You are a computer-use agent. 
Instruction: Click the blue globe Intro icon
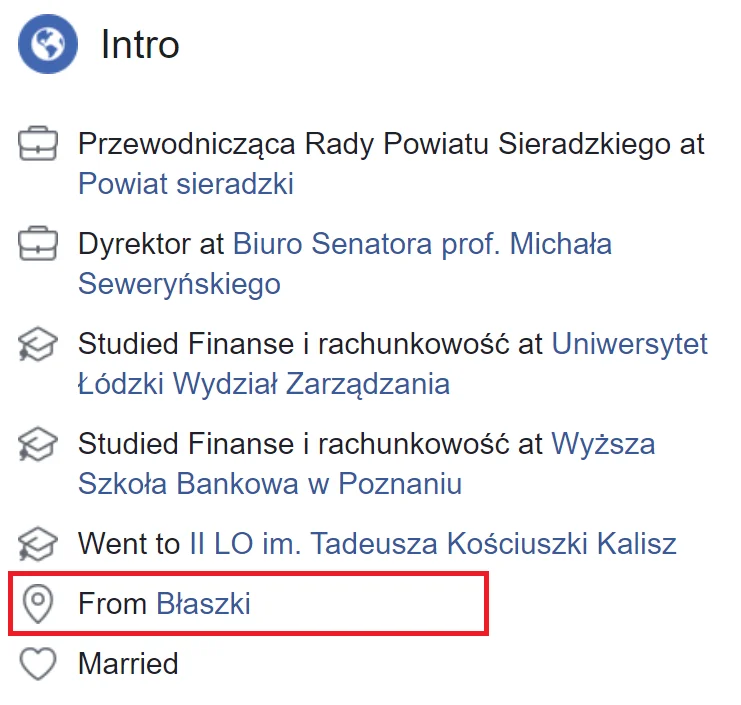coord(48,43)
